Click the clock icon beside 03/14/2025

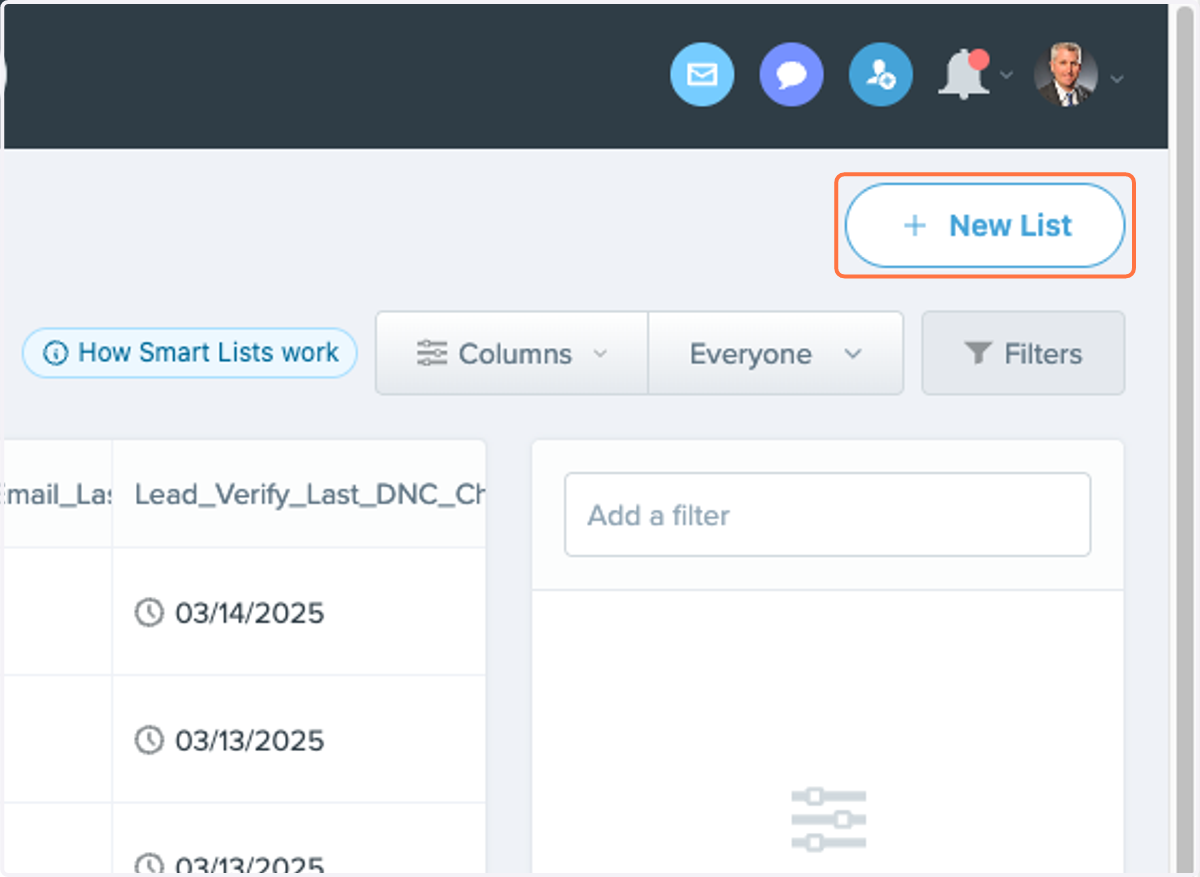(149, 612)
